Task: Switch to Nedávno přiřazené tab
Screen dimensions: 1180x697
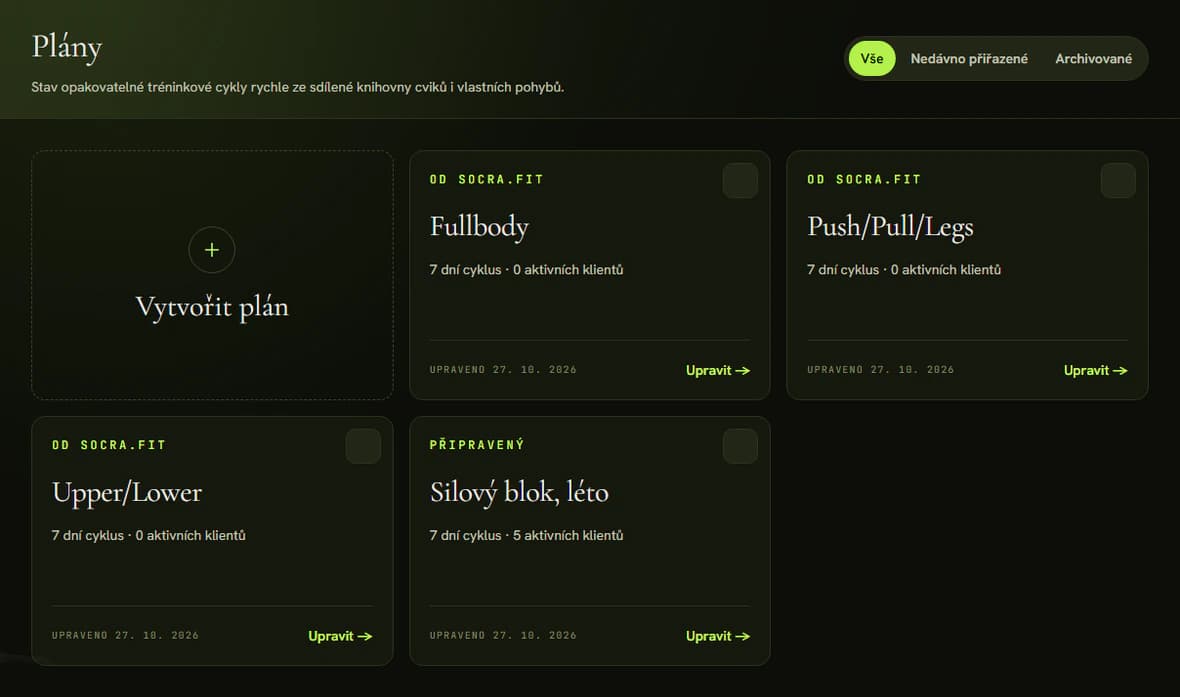Action: [x=969, y=59]
